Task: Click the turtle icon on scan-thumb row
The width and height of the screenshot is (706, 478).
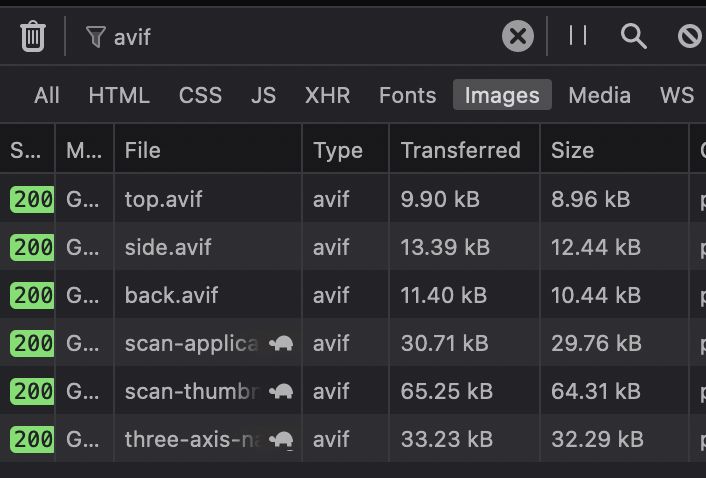Action: [281, 392]
